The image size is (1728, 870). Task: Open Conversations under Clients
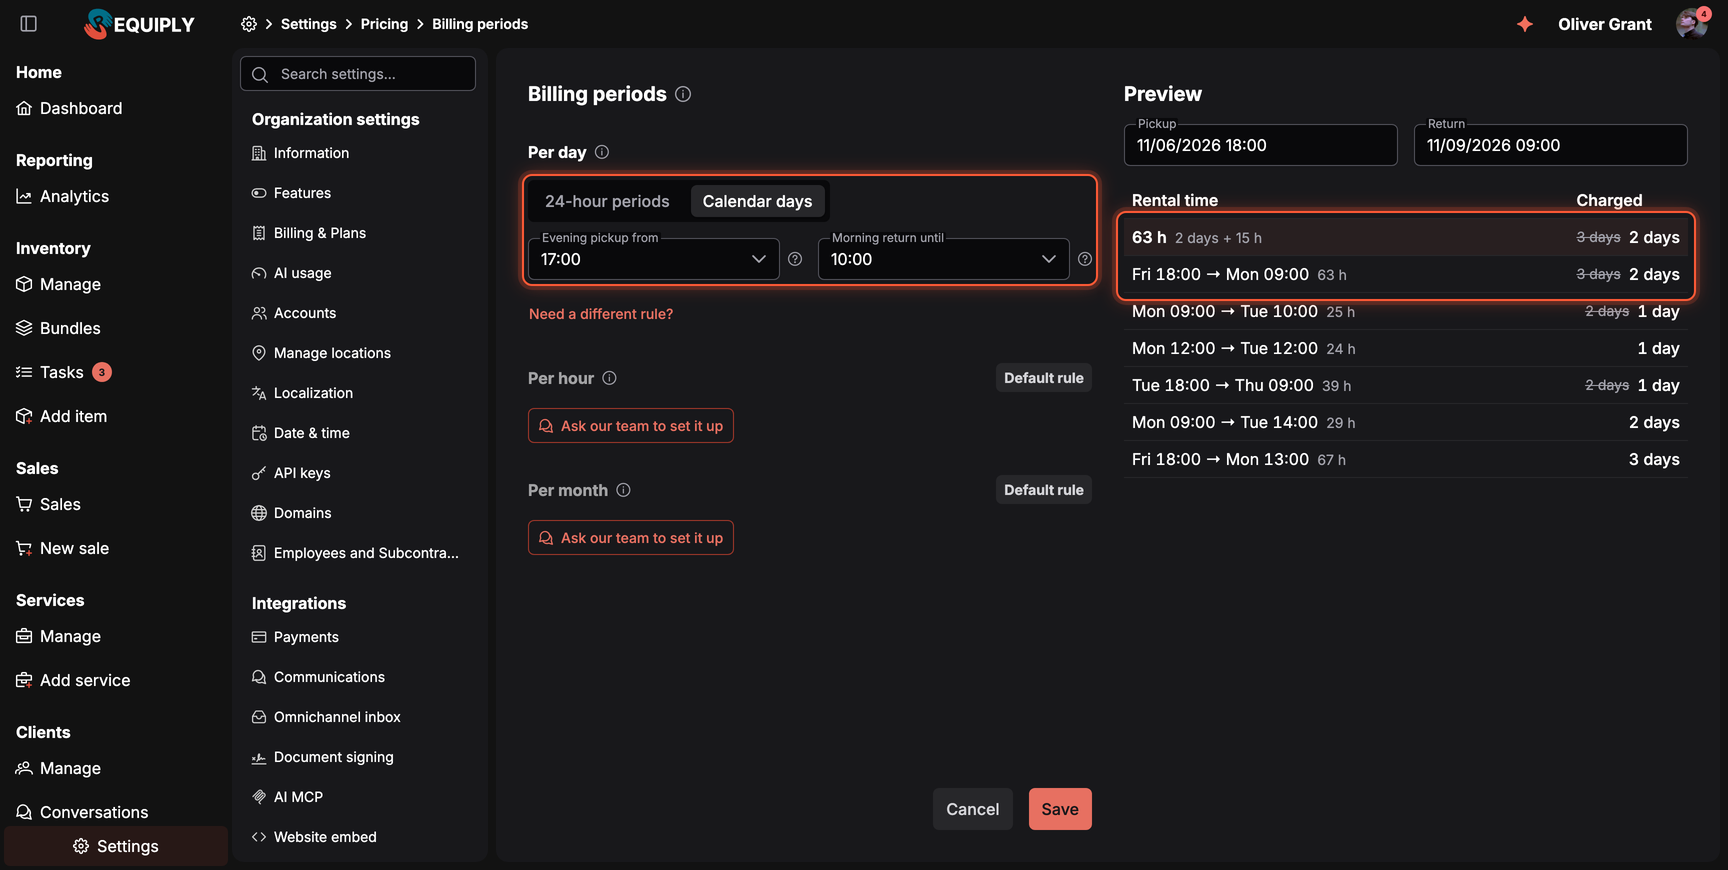tap(82, 812)
